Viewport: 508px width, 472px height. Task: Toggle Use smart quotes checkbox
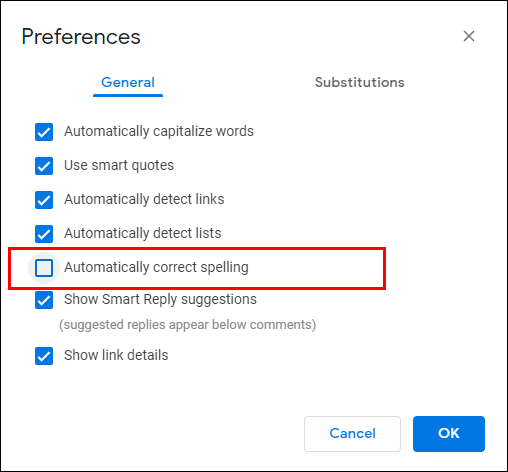point(44,166)
